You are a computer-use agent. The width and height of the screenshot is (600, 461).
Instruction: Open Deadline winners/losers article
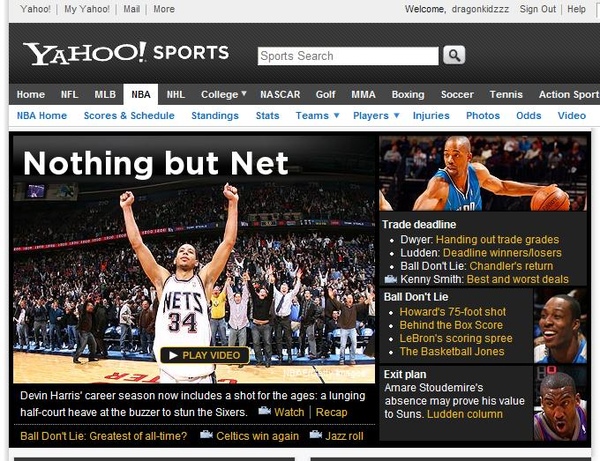click(x=502, y=252)
